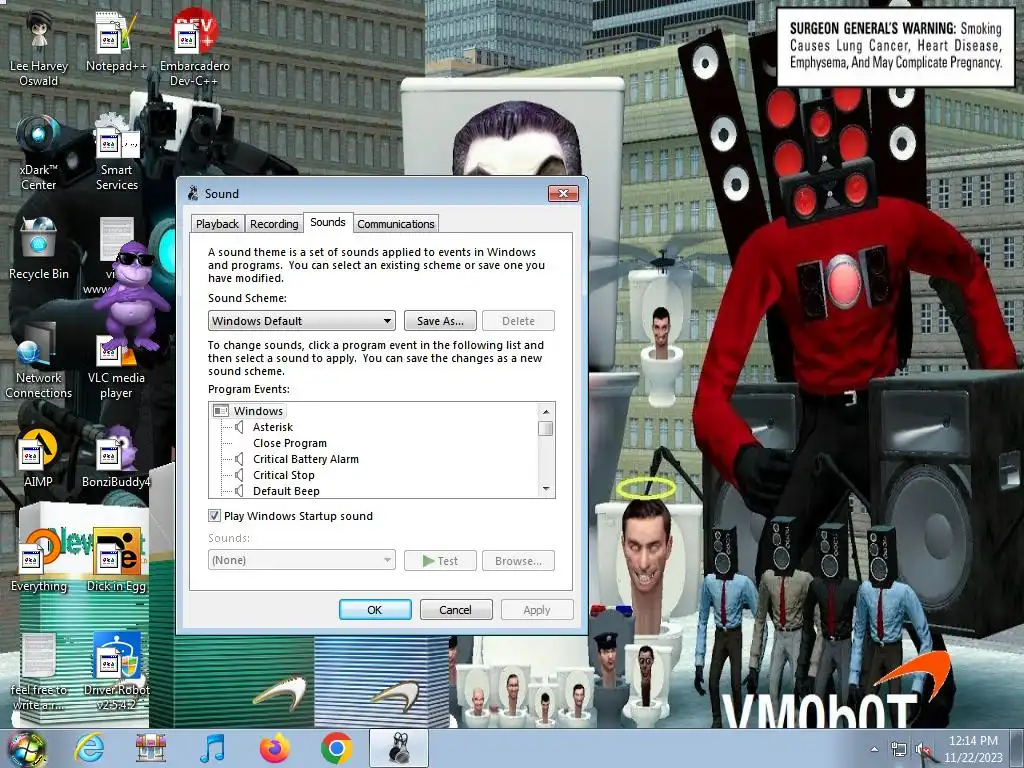Click Program Events scrollbar down arrow
Viewport: 1024px width, 768px height.
545,489
